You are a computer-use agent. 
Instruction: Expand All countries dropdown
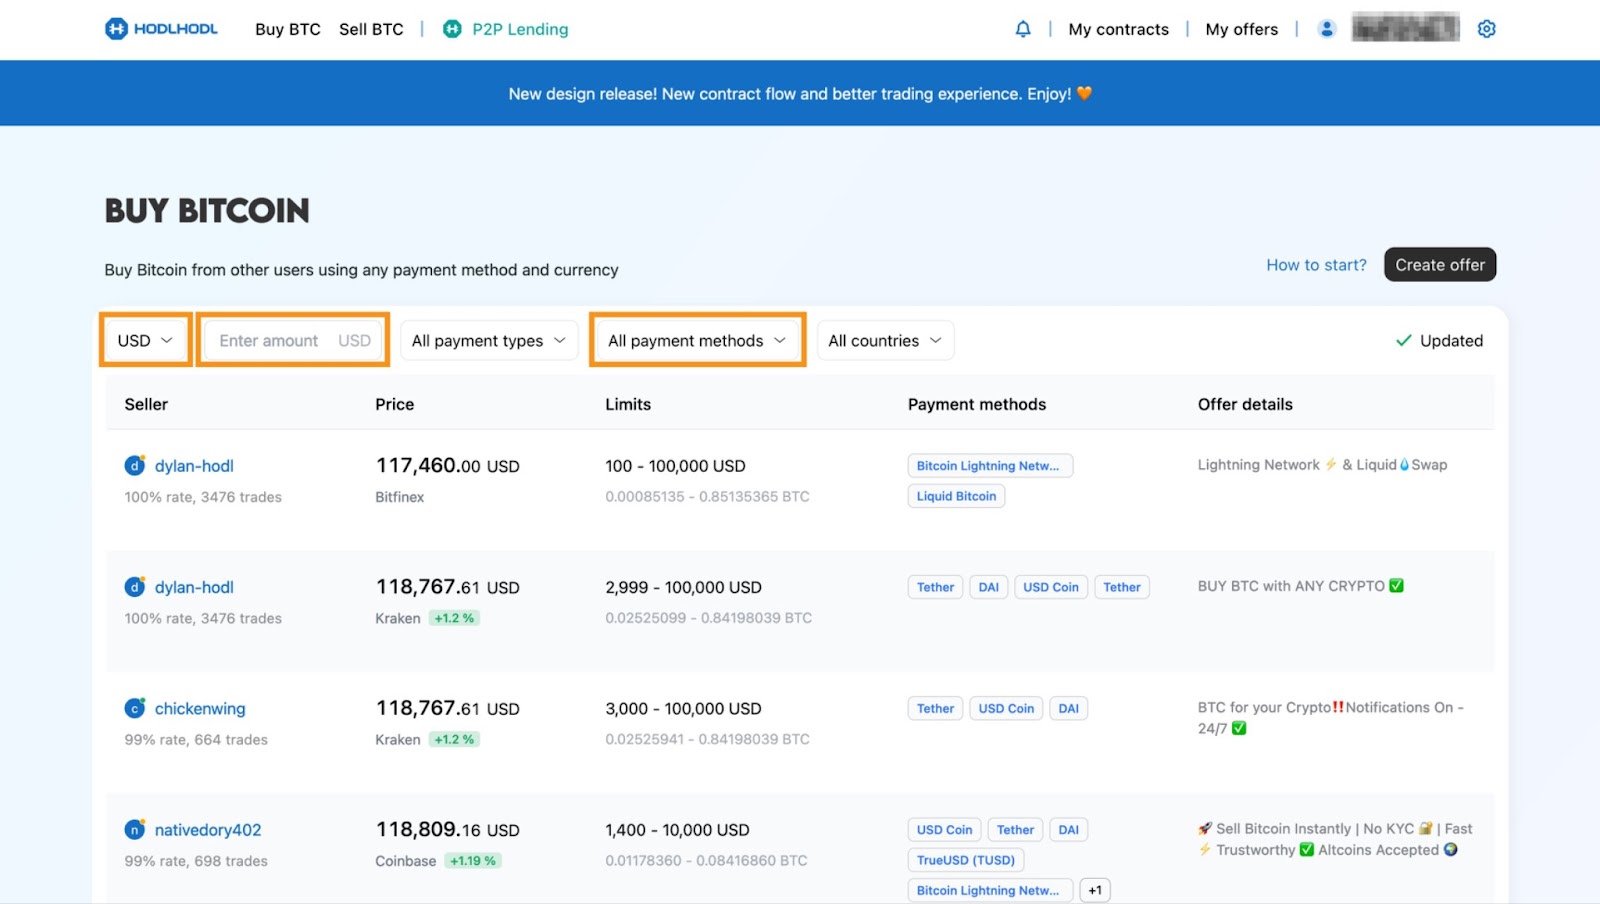pos(885,340)
